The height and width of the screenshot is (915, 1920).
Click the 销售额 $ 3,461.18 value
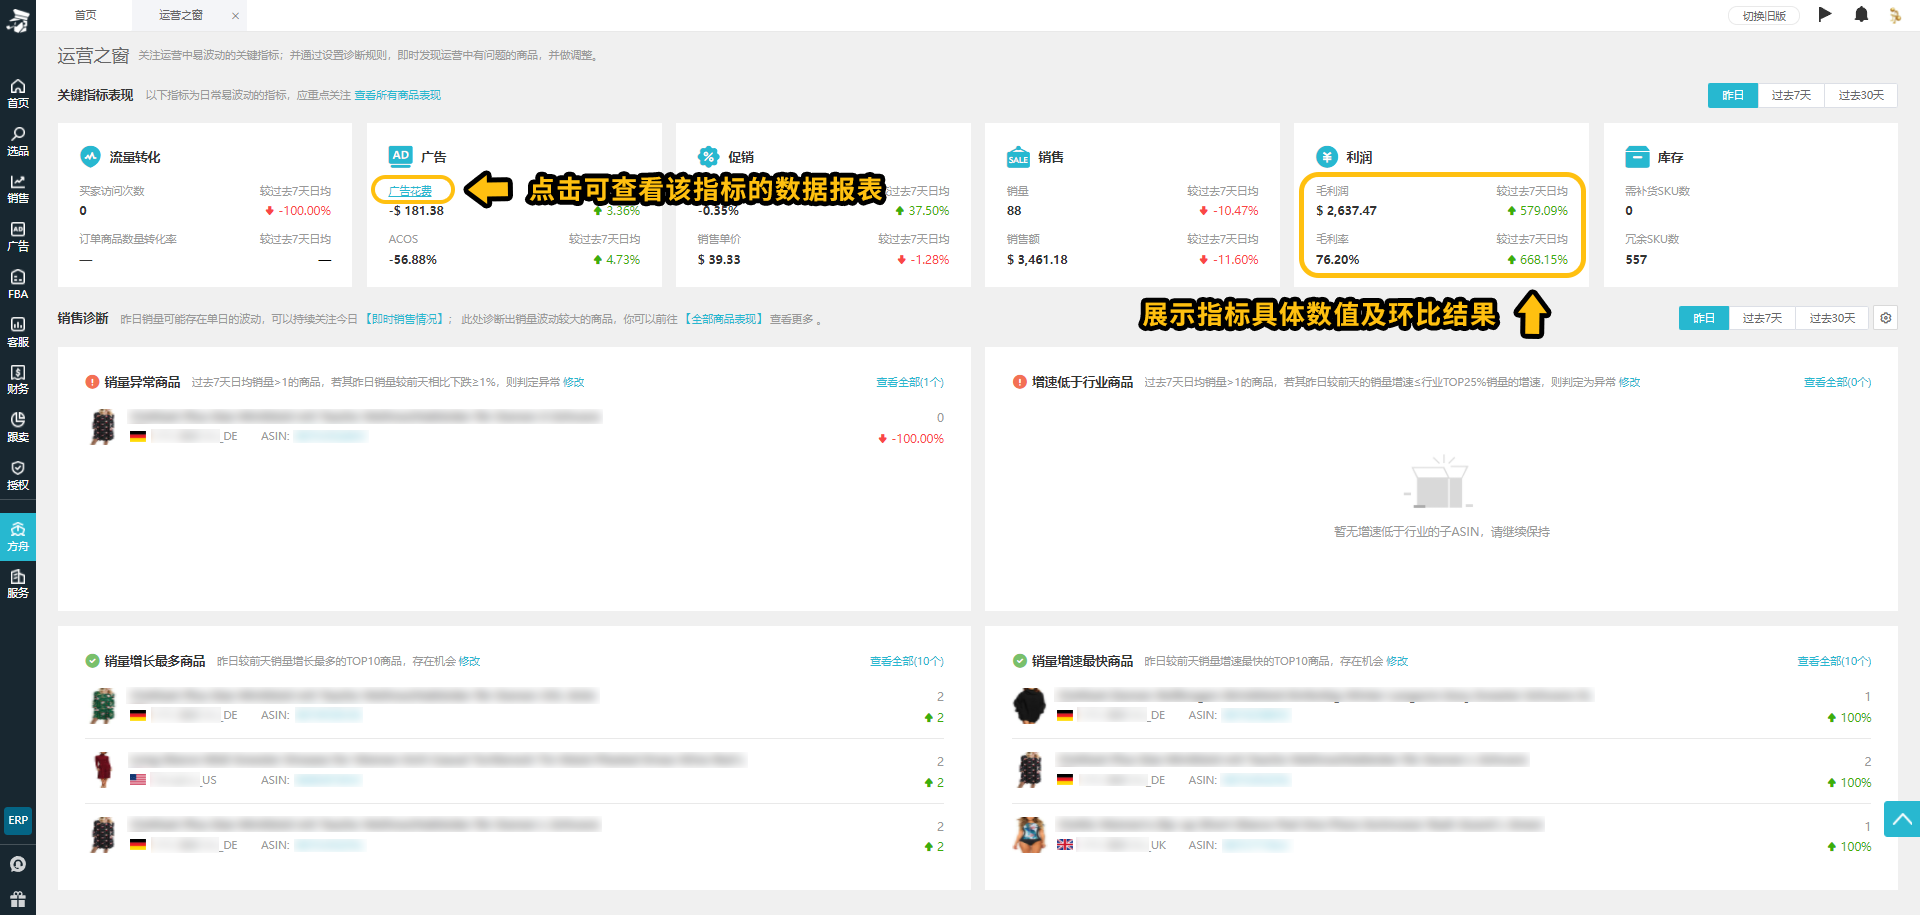click(x=1037, y=260)
